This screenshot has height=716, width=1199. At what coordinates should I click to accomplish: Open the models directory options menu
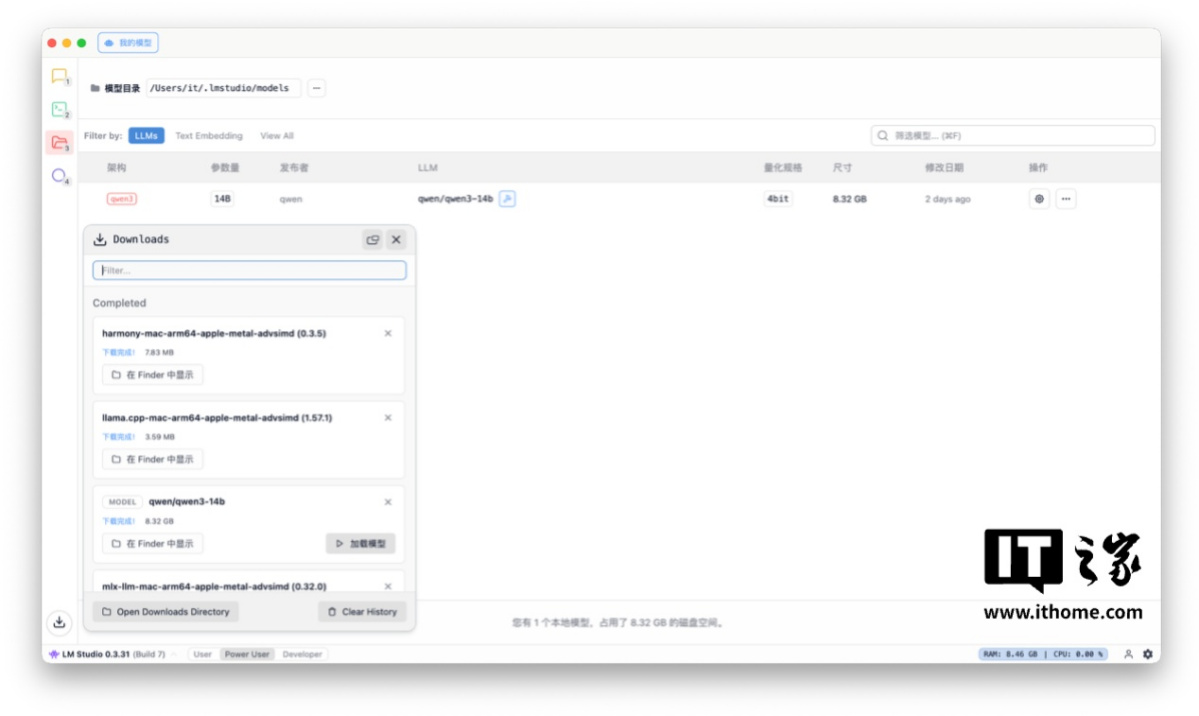tap(316, 88)
